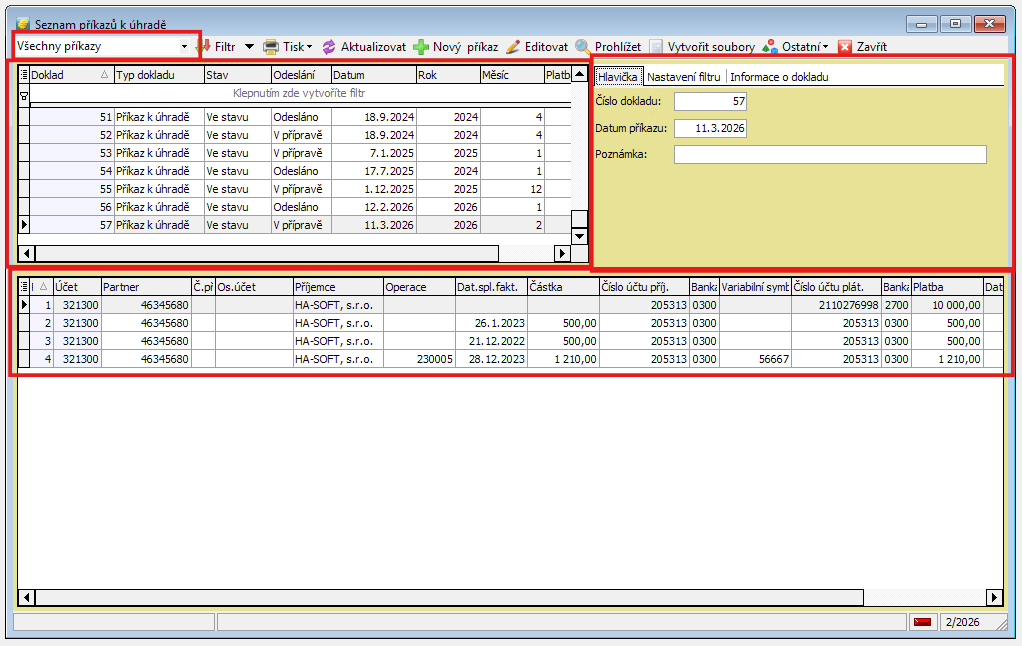Click the Částka column header
Image resolution: width=1022 pixels, height=646 pixels.
(x=562, y=287)
